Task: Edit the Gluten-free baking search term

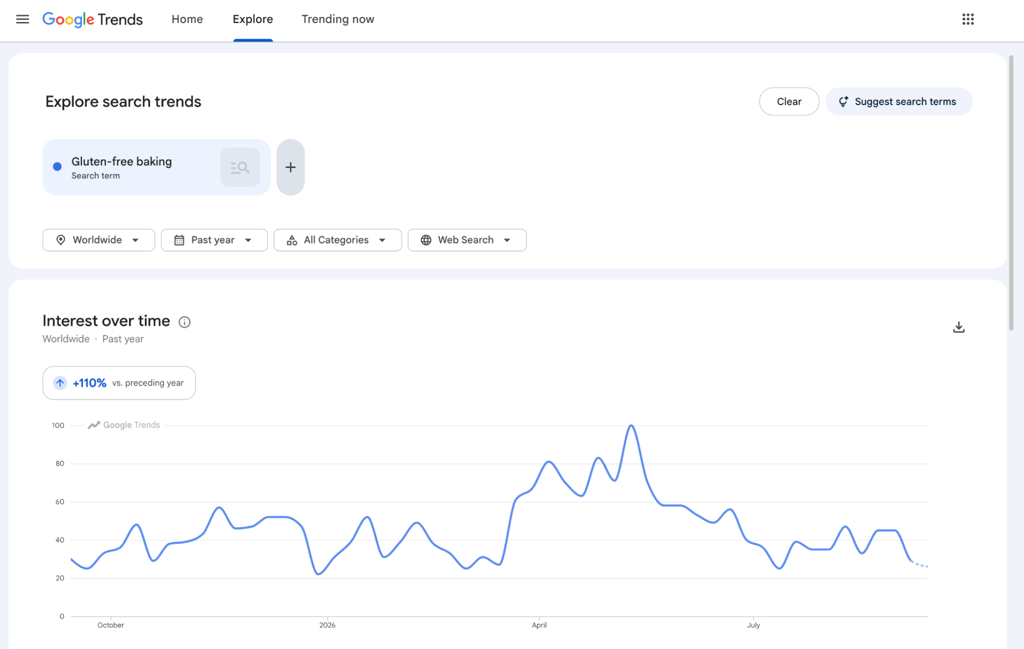Action: click(x=121, y=161)
